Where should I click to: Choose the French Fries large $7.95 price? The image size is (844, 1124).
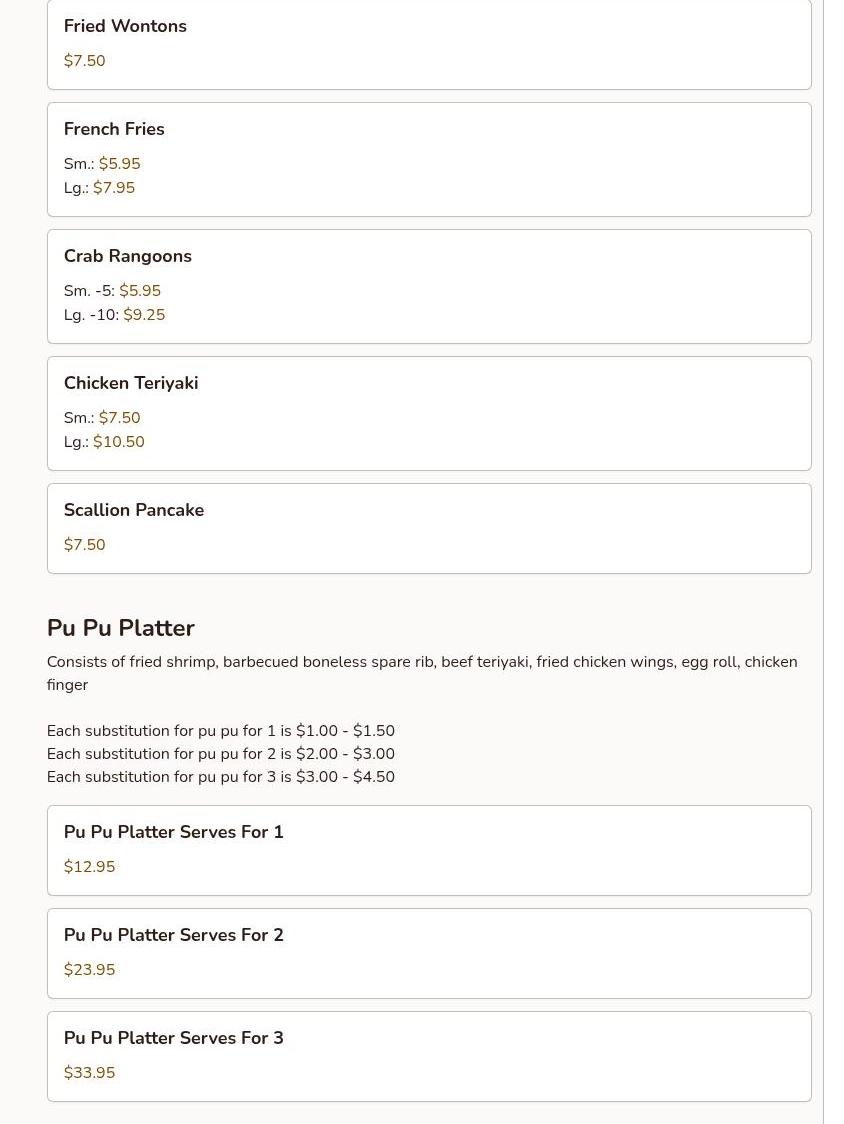(114, 188)
